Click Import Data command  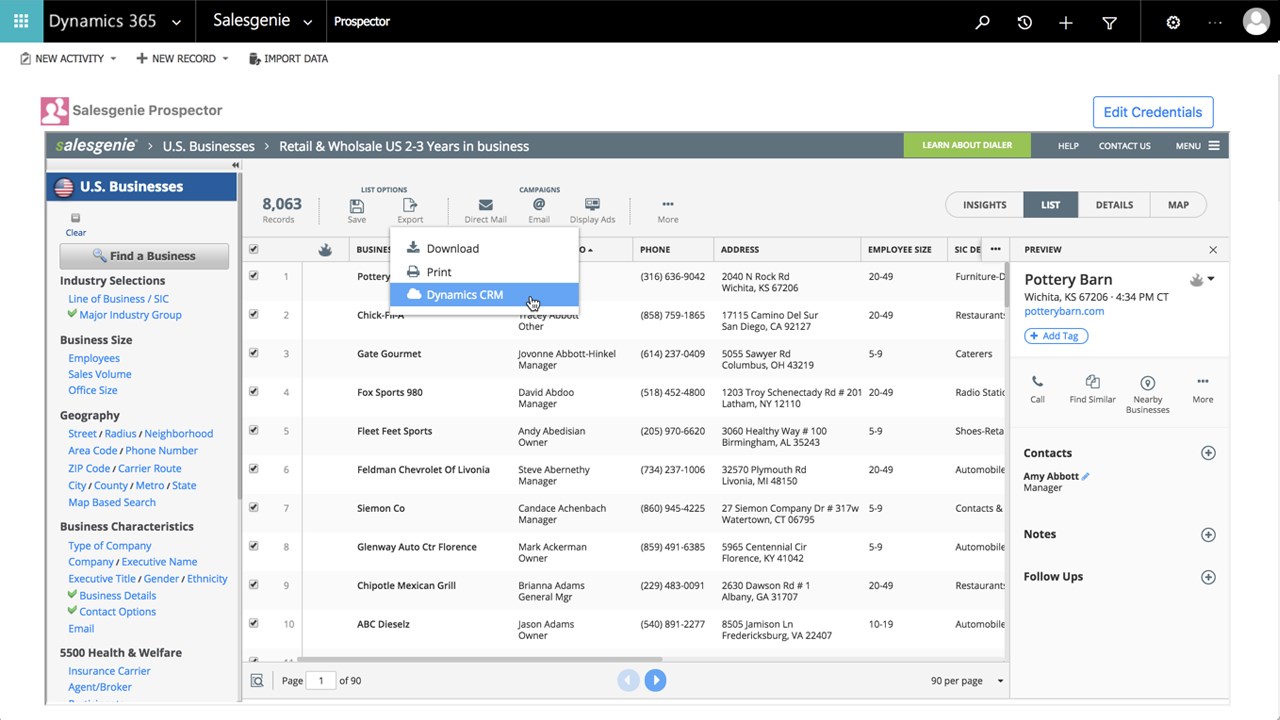coord(286,59)
